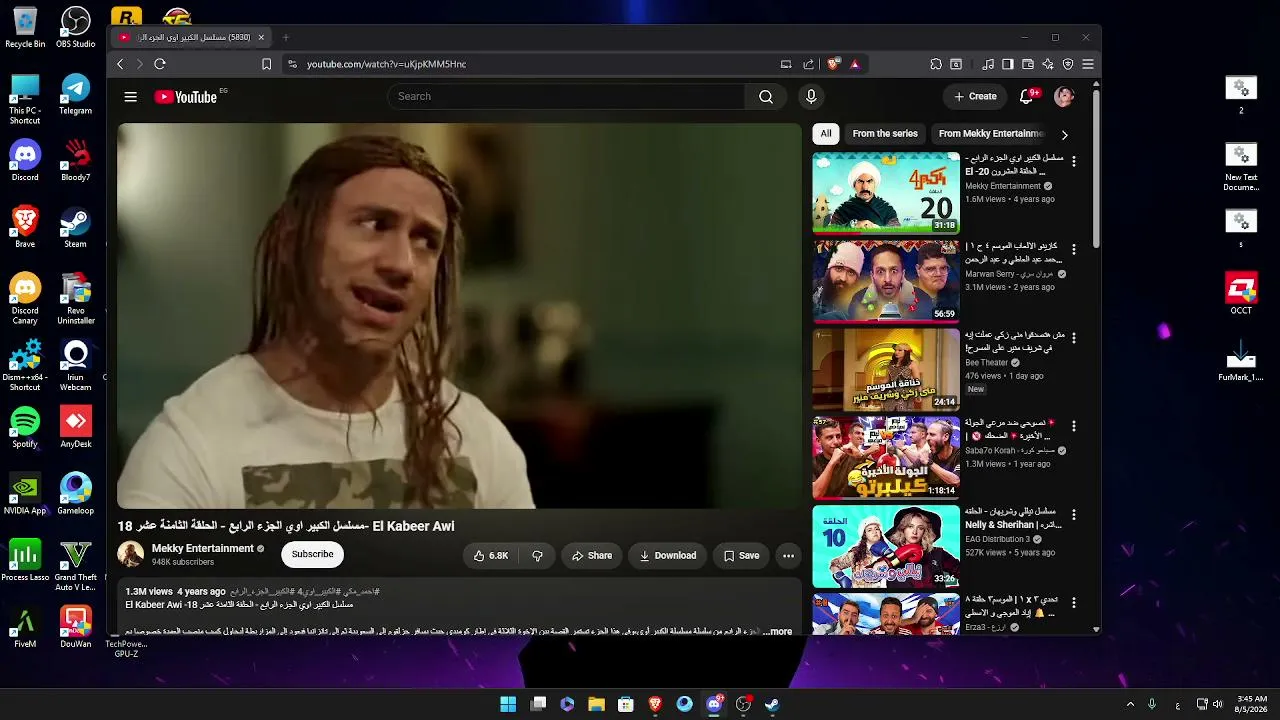Select the Spotify desktop icon
The width and height of the screenshot is (1280, 720).
point(25,427)
